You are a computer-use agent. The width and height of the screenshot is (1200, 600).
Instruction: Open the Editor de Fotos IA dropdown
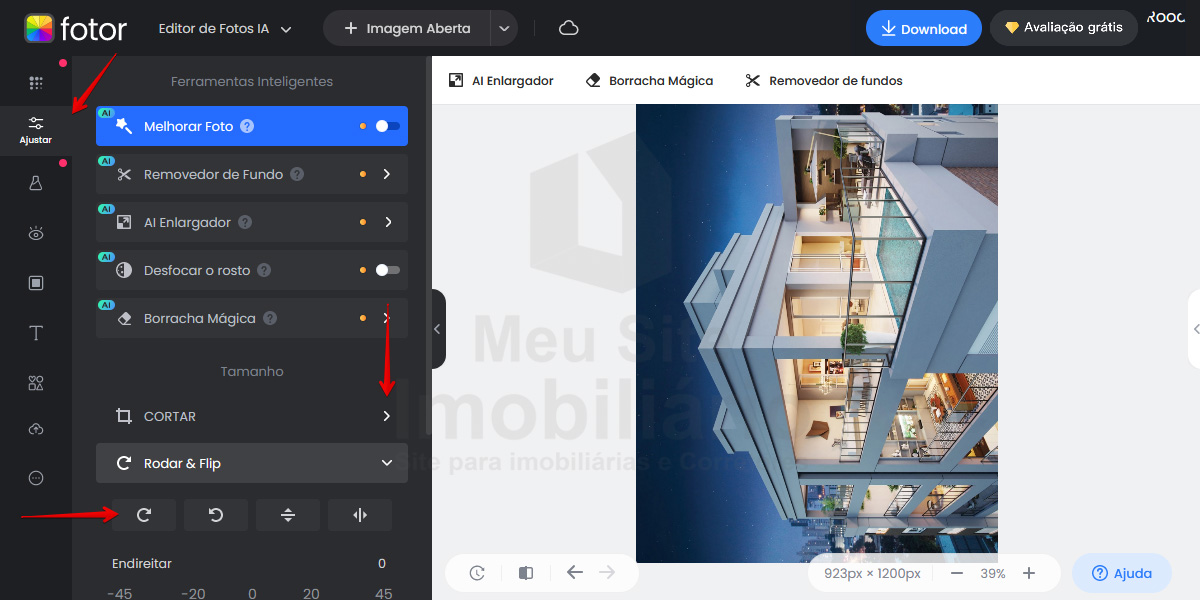tap(225, 29)
